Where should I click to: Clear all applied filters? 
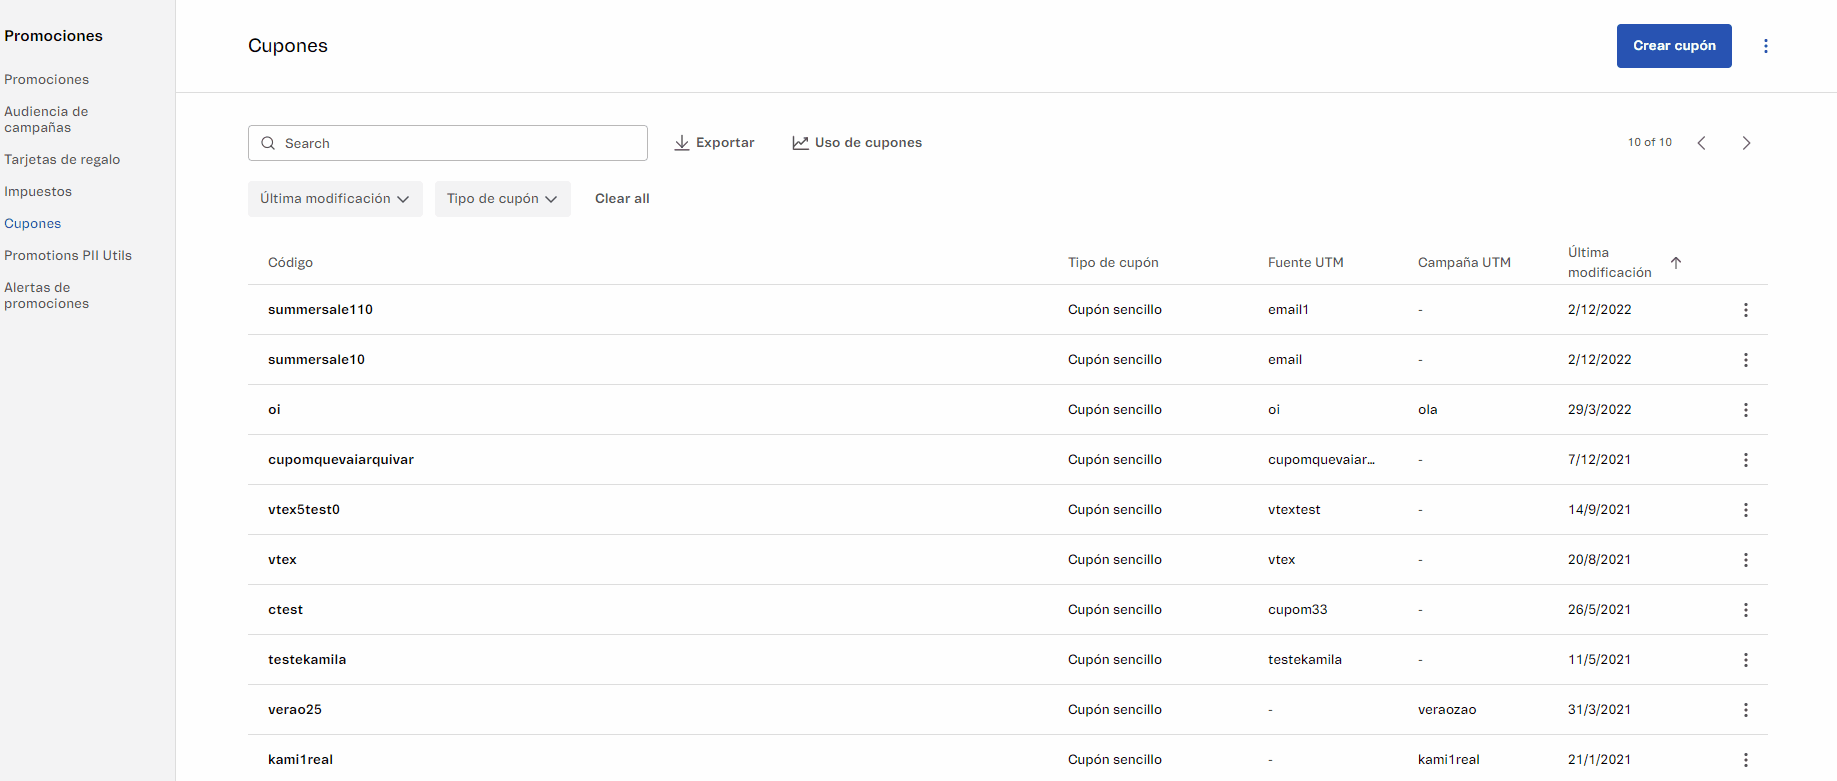click(x=622, y=199)
